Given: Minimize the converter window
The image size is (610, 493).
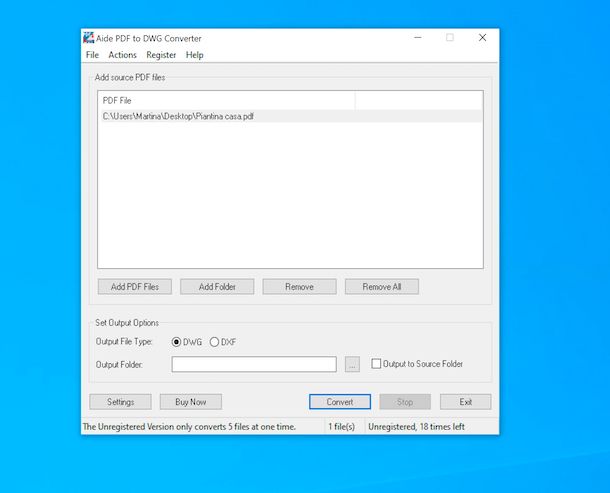Looking at the screenshot, I should click(x=418, y=38).
